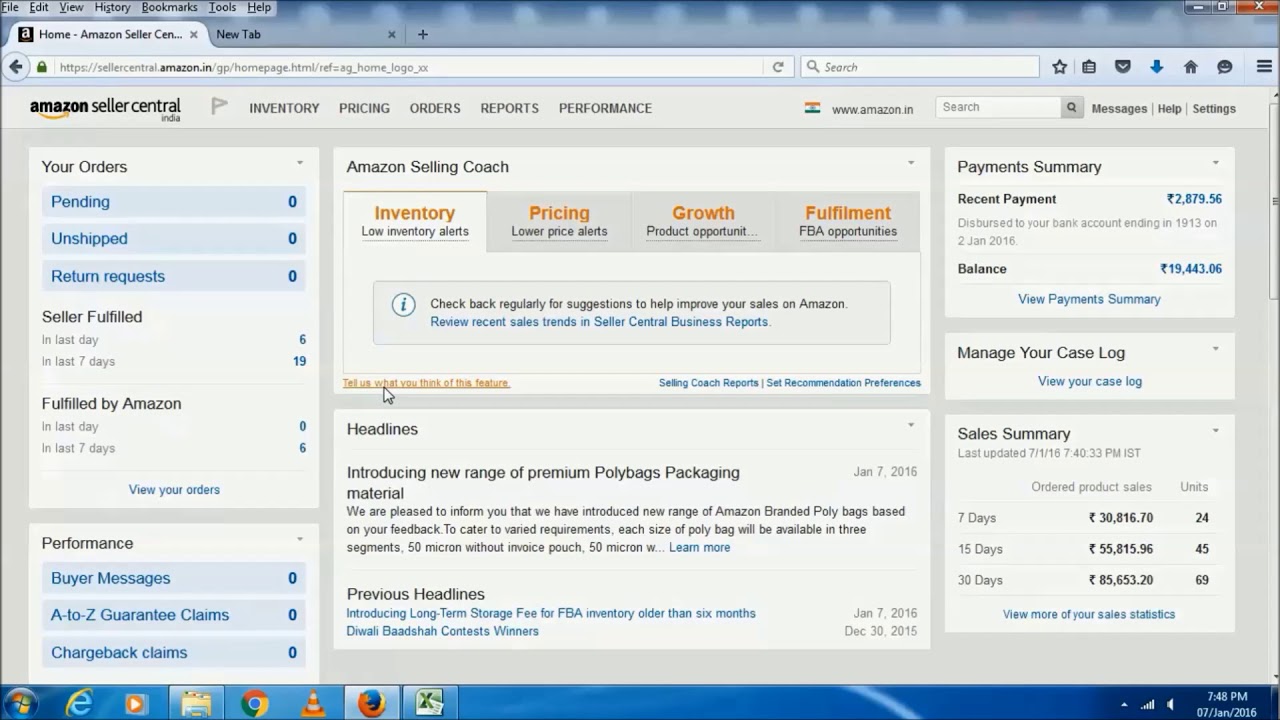Open a new tab with plus button
The image size is (1280, 720).
click(x=423, y=34)
